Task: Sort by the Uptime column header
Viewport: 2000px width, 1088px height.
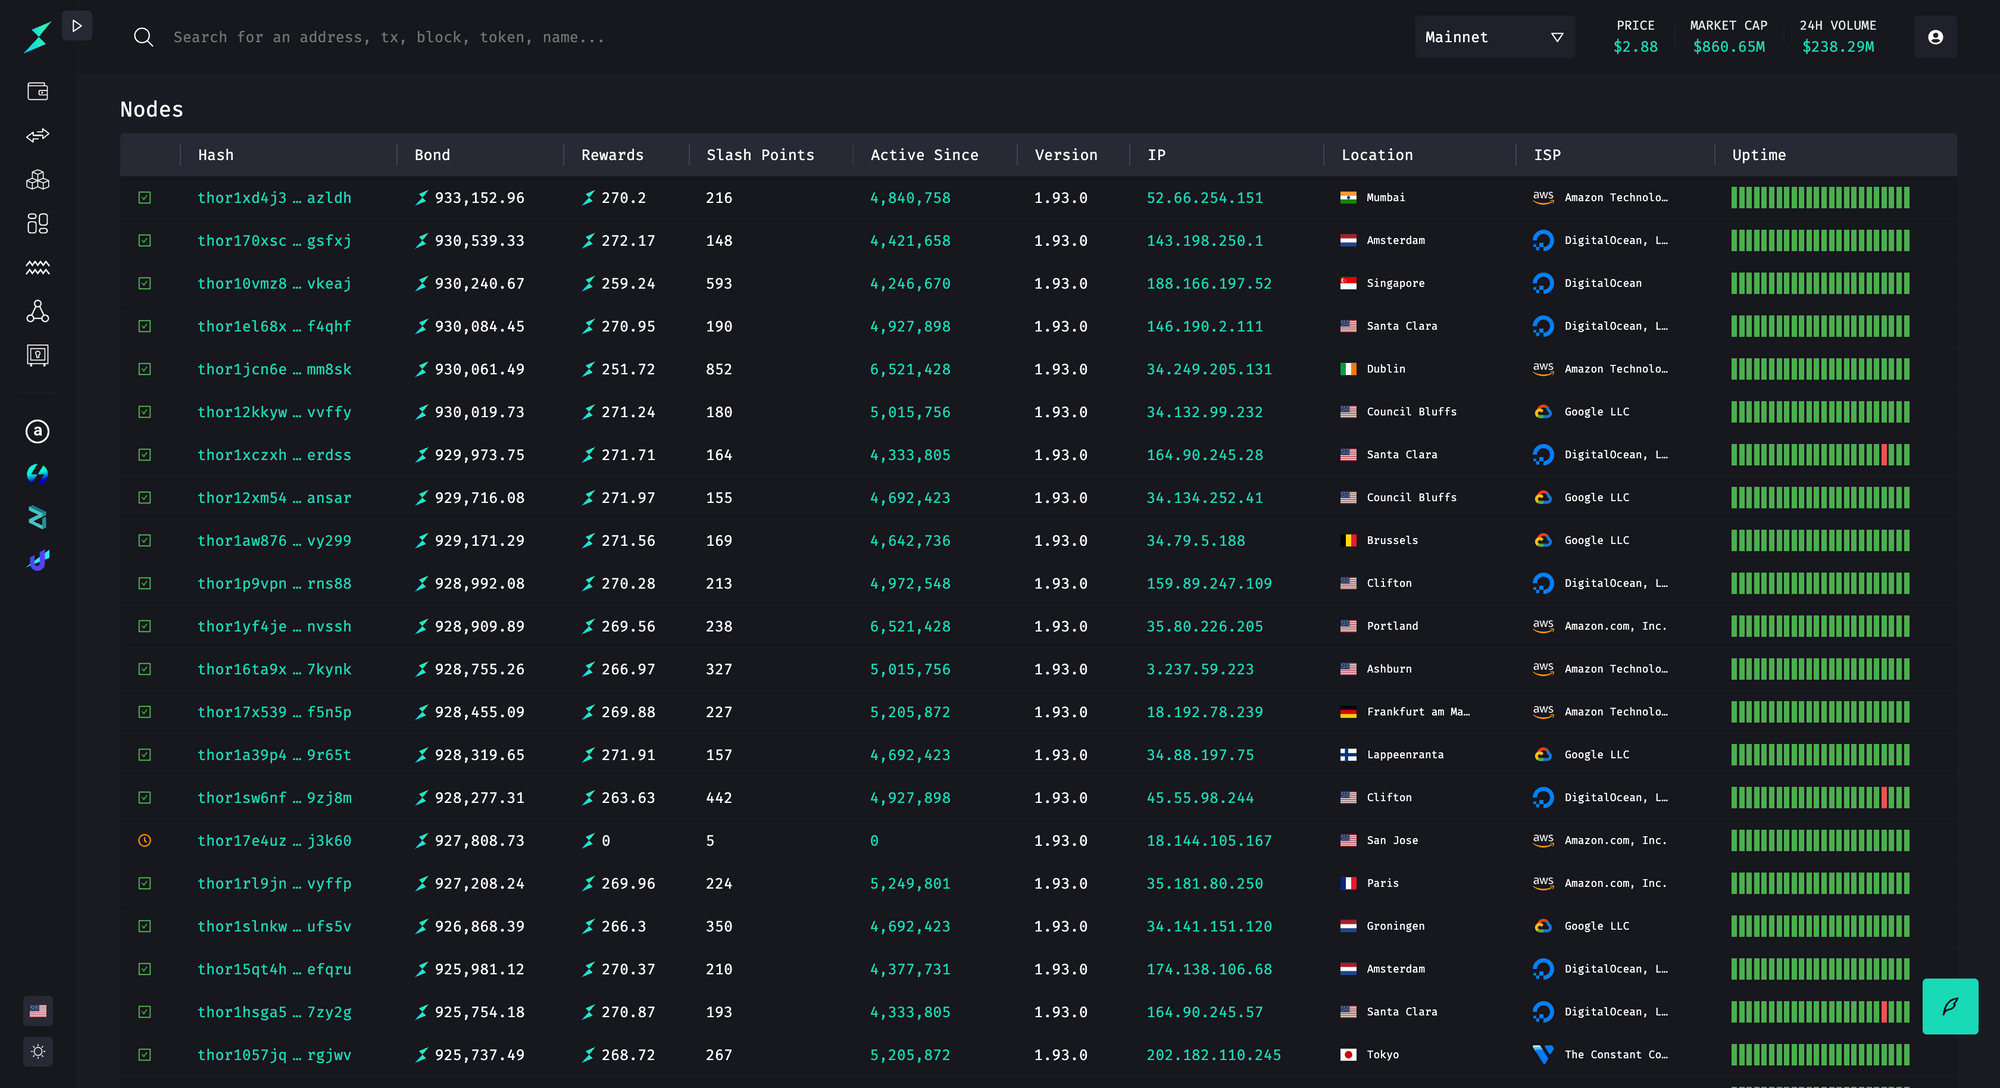Action: click(x=1759, y=155)
